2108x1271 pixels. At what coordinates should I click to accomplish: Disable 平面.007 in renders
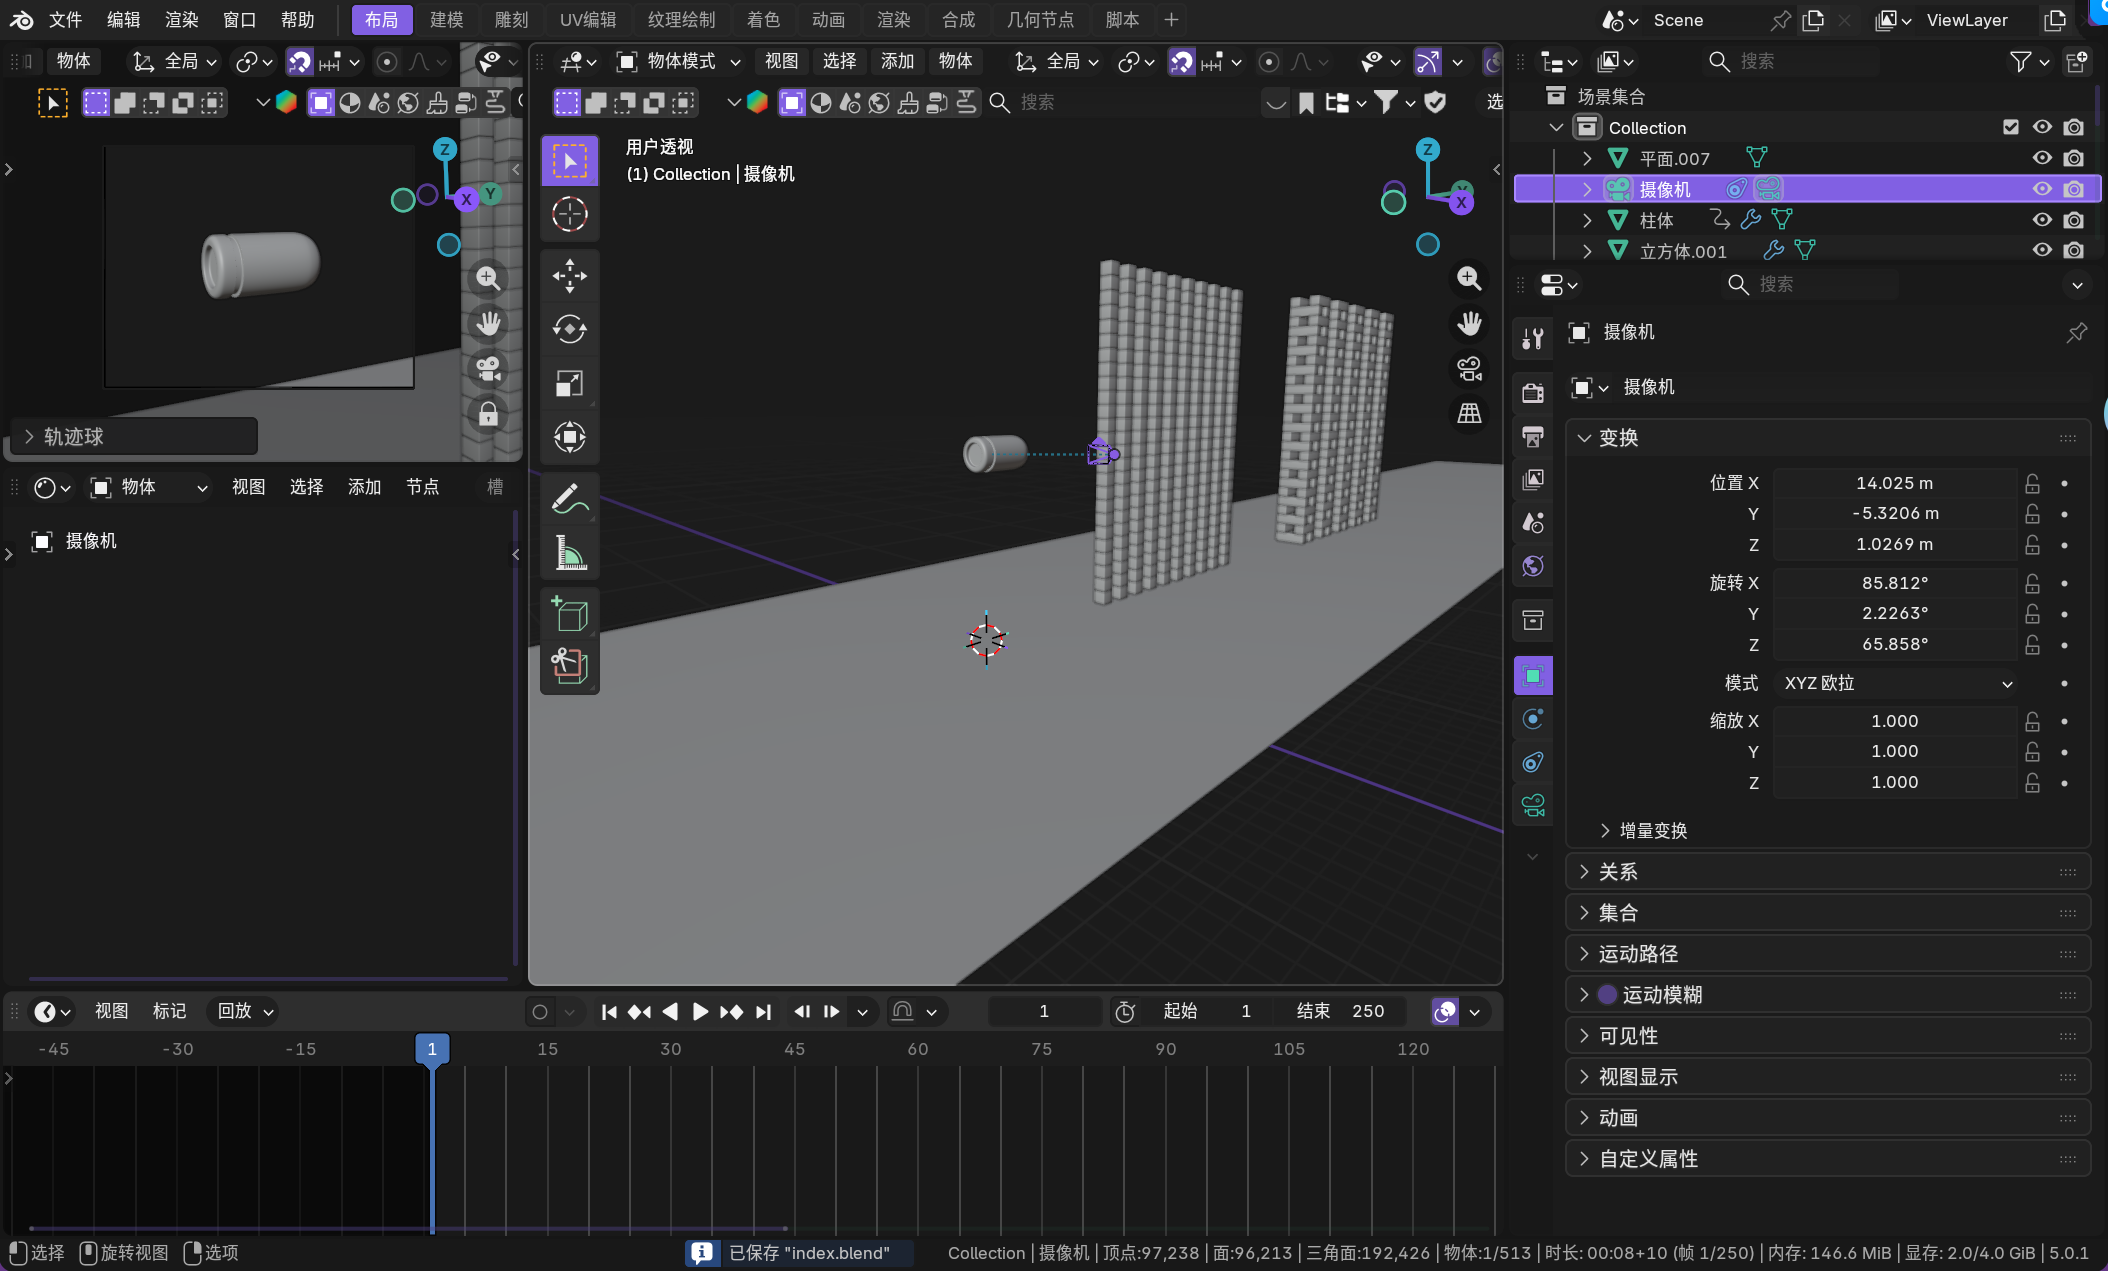2074,158
